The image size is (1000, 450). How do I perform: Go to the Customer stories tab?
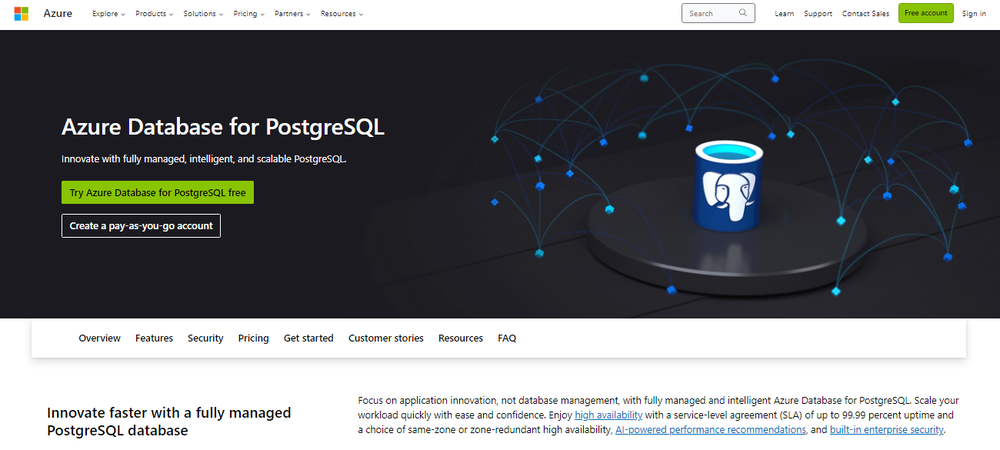click(386, 338)
